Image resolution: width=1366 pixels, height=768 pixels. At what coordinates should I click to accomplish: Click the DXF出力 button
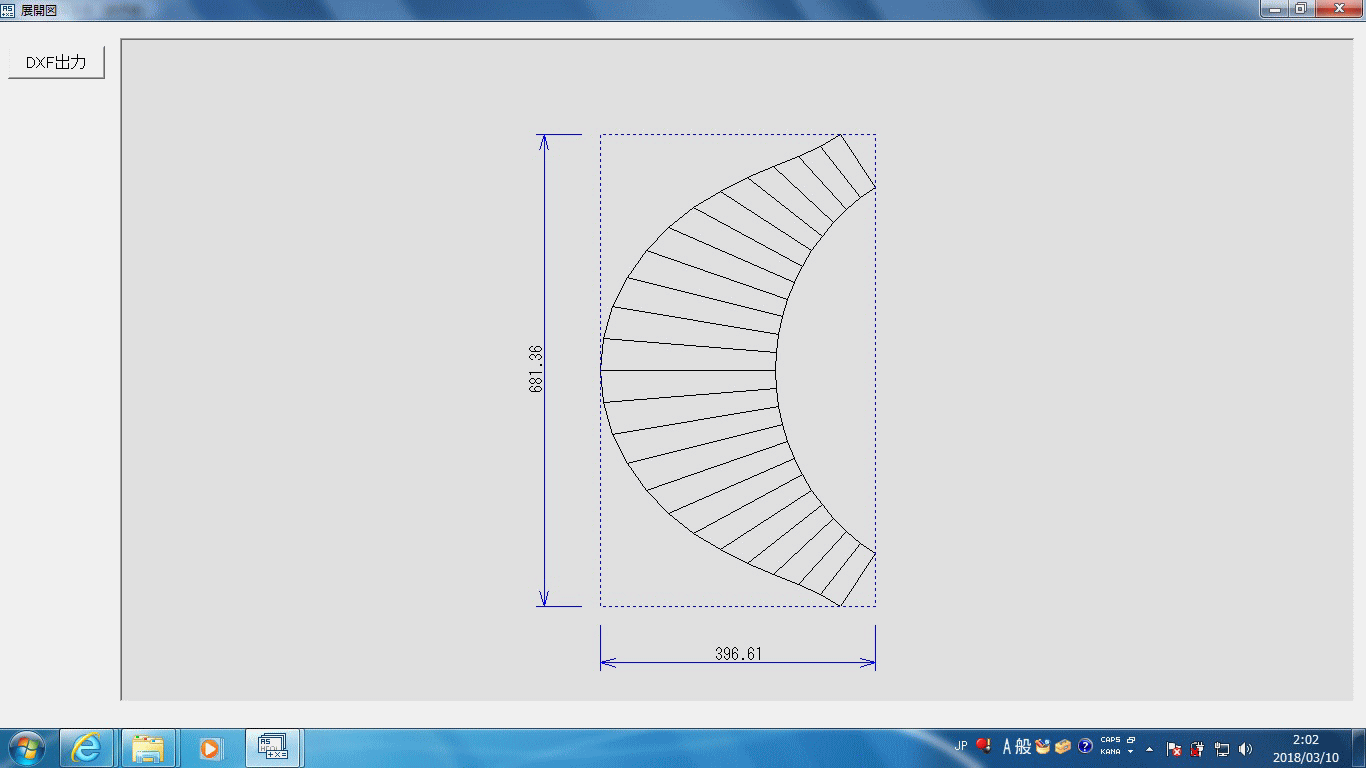pyautogui.click(x=56, y=62)
